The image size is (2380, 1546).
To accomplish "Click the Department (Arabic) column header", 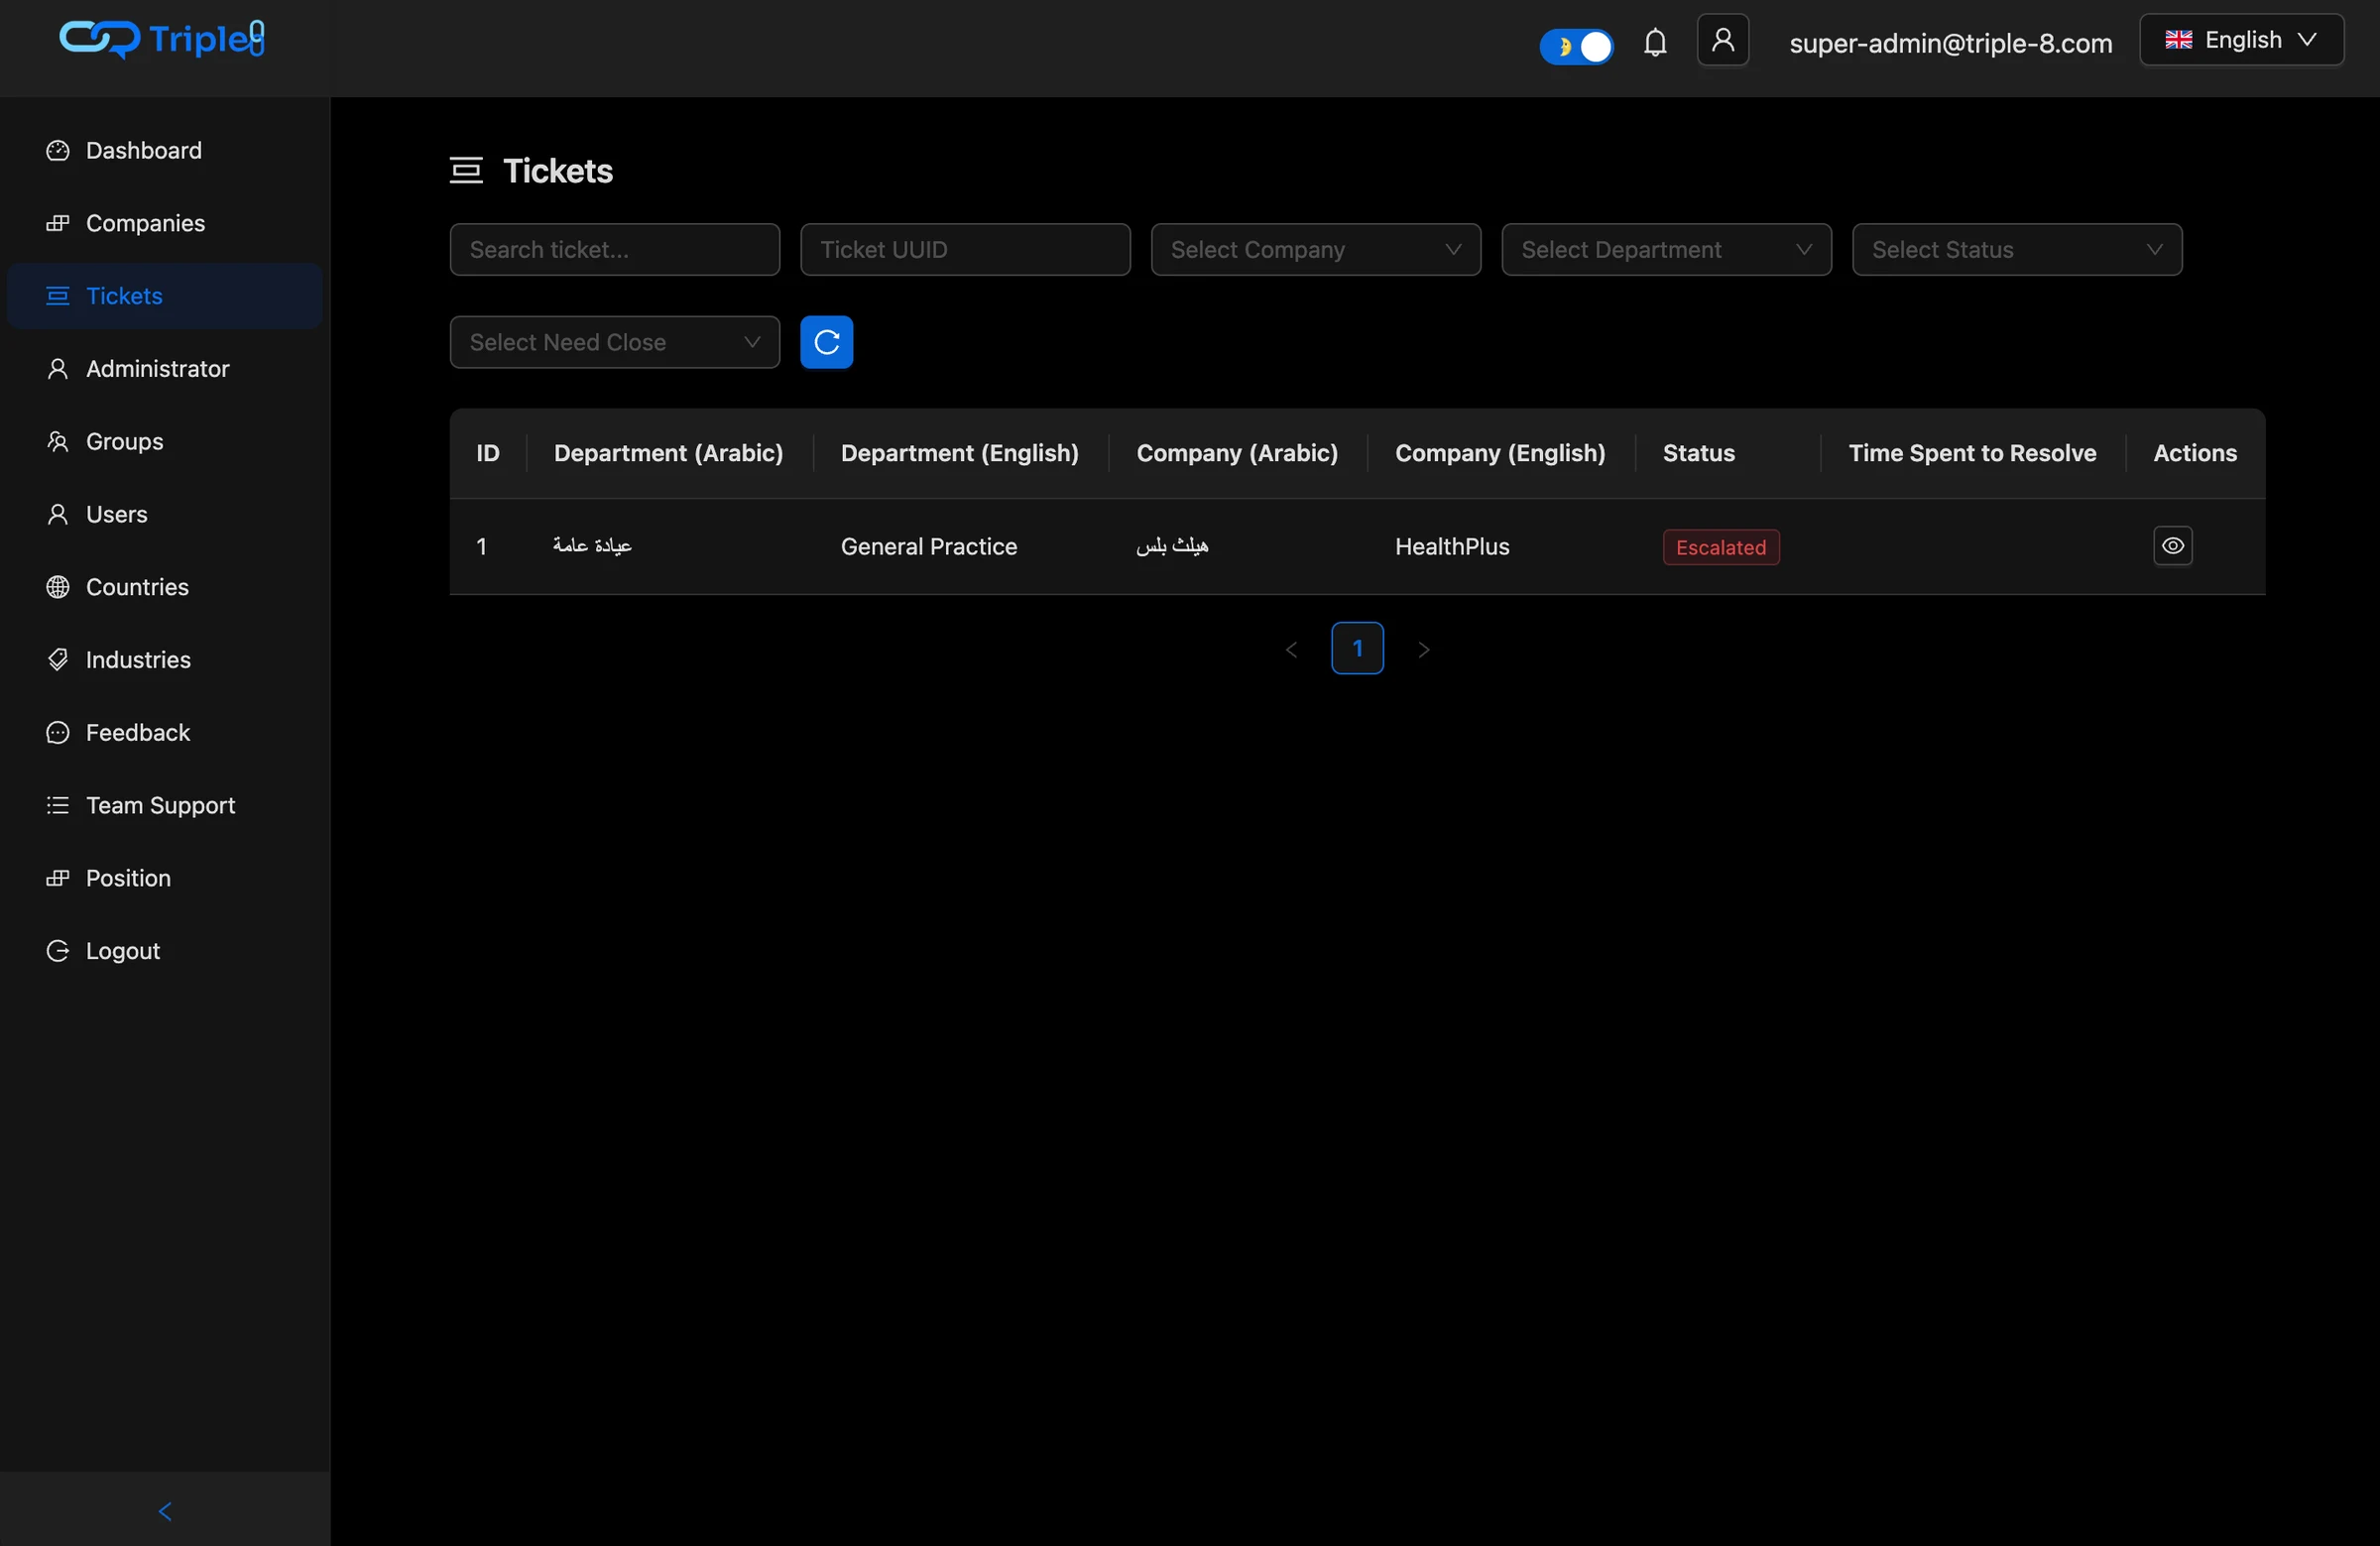I will click(668, 453).
